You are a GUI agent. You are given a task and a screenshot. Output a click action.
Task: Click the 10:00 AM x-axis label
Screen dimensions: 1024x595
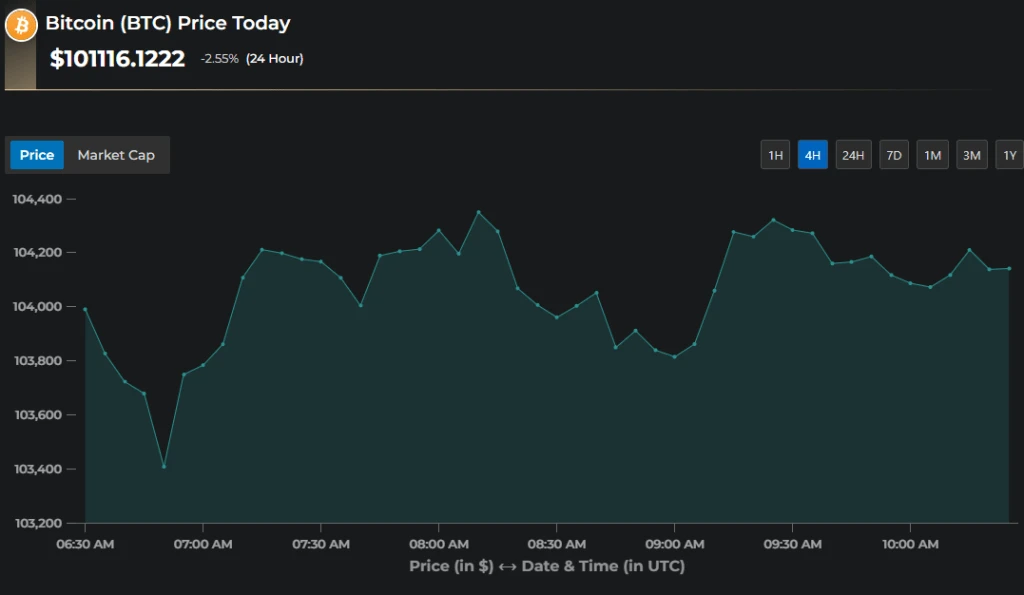pos(910,544)
